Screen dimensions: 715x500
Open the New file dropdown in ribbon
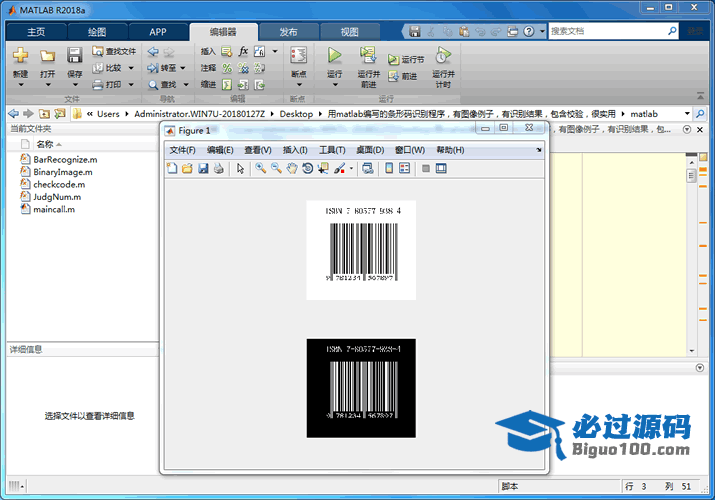pyautogui.click(x=20, y=84)
